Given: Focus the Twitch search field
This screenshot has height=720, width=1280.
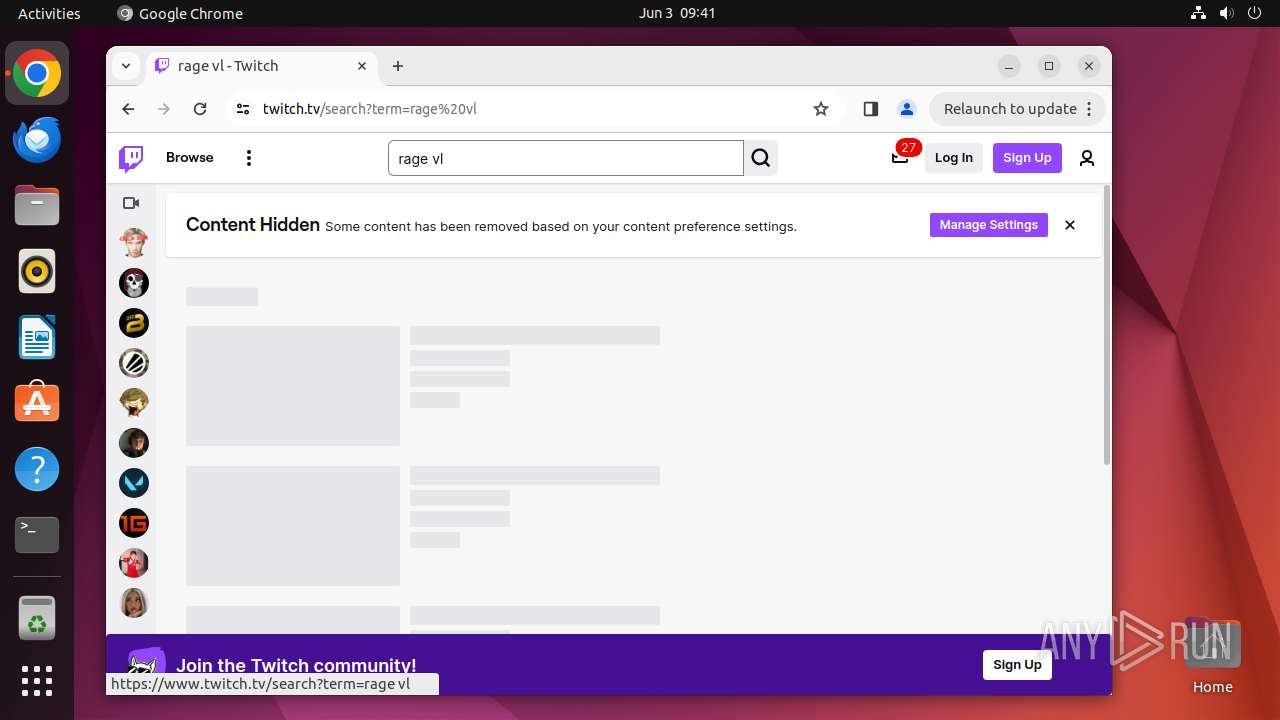Looking at the screenshot, I should [566, 158].
